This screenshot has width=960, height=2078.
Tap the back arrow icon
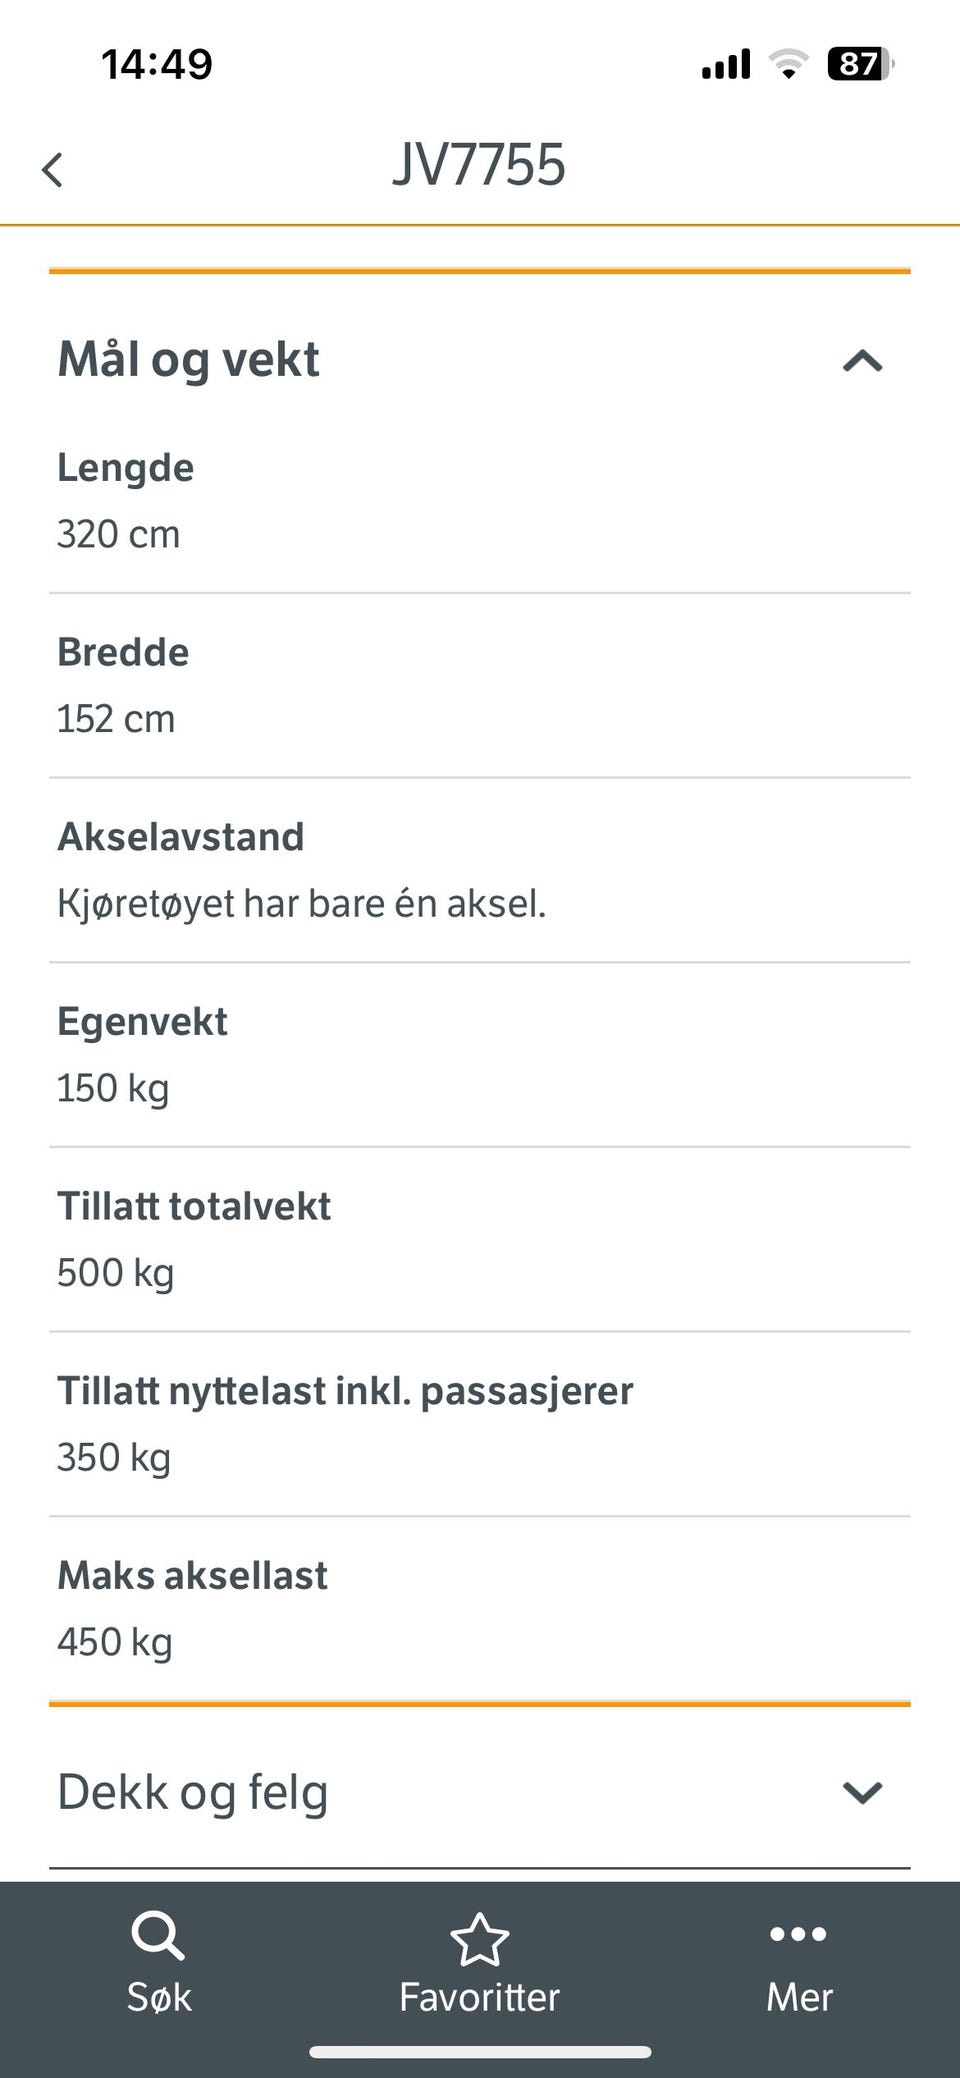pyautogui.click(x=52, y=169)
